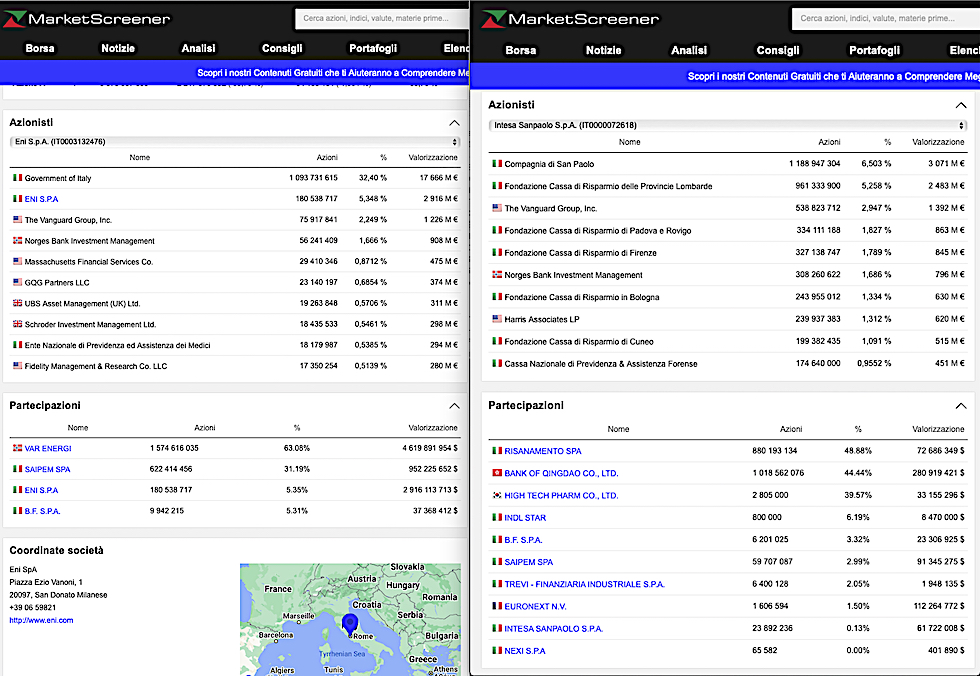980x676 pixels.
Task: Focus the search field in the Eni window
Action: tap(382, 19)
